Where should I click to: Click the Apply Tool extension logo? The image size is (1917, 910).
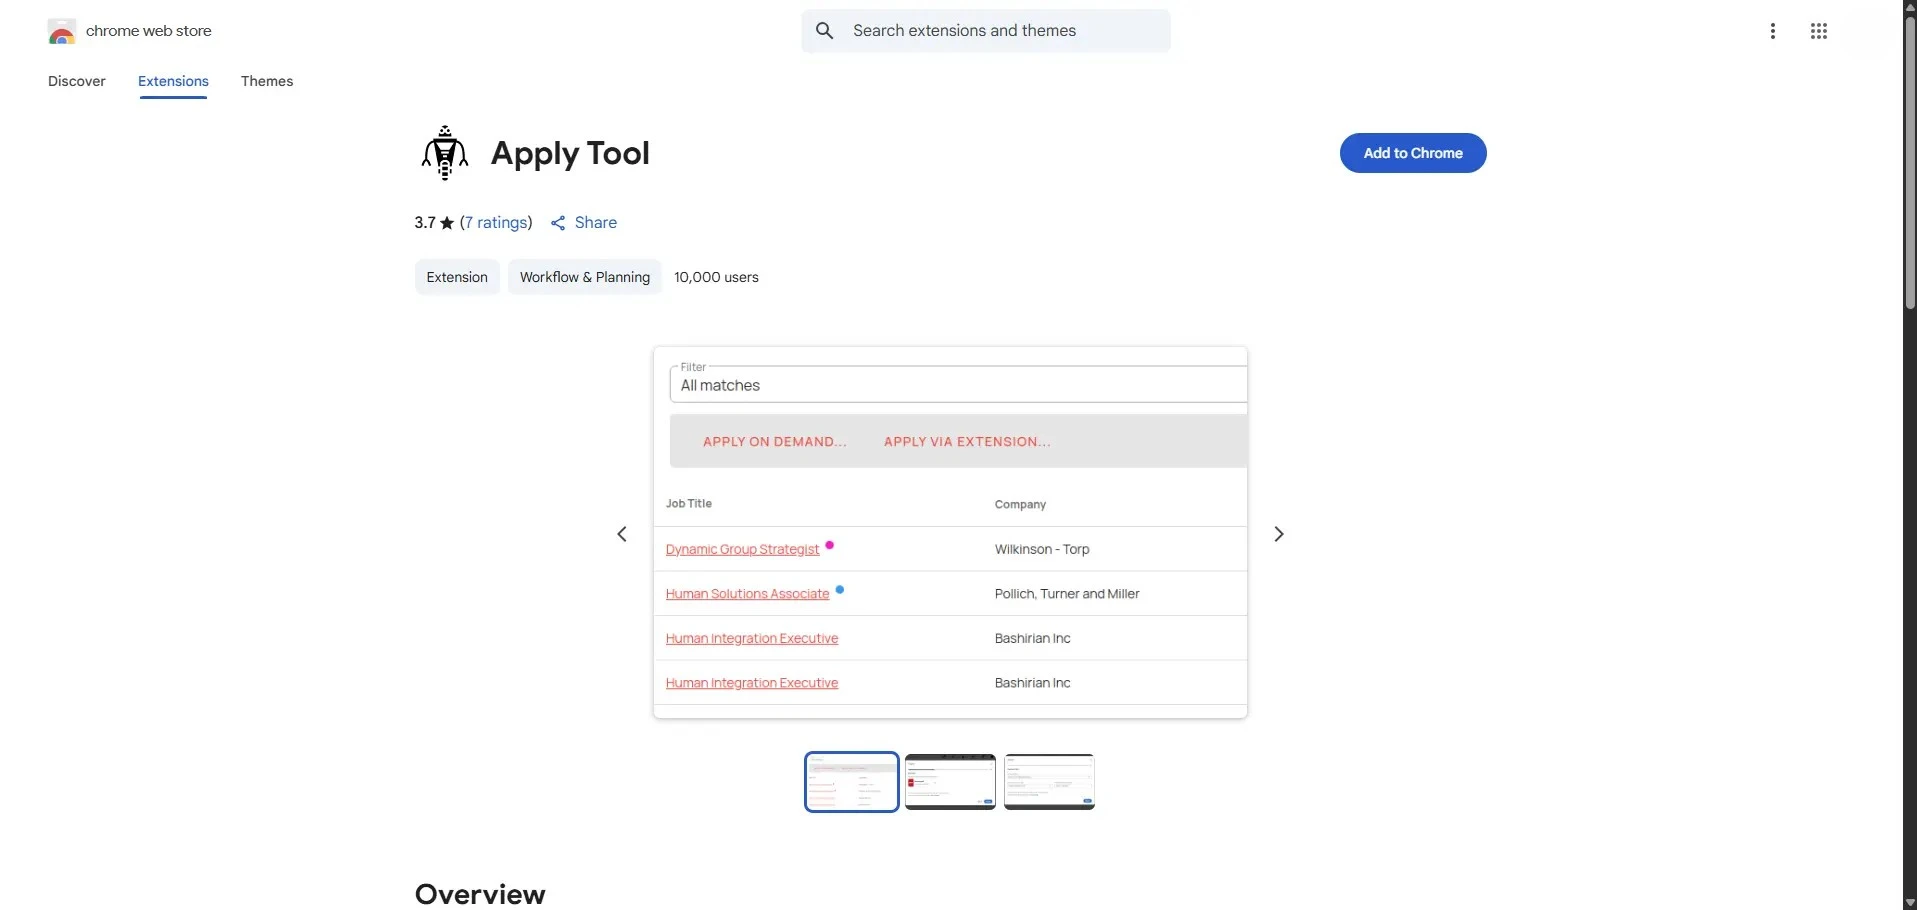445,153
